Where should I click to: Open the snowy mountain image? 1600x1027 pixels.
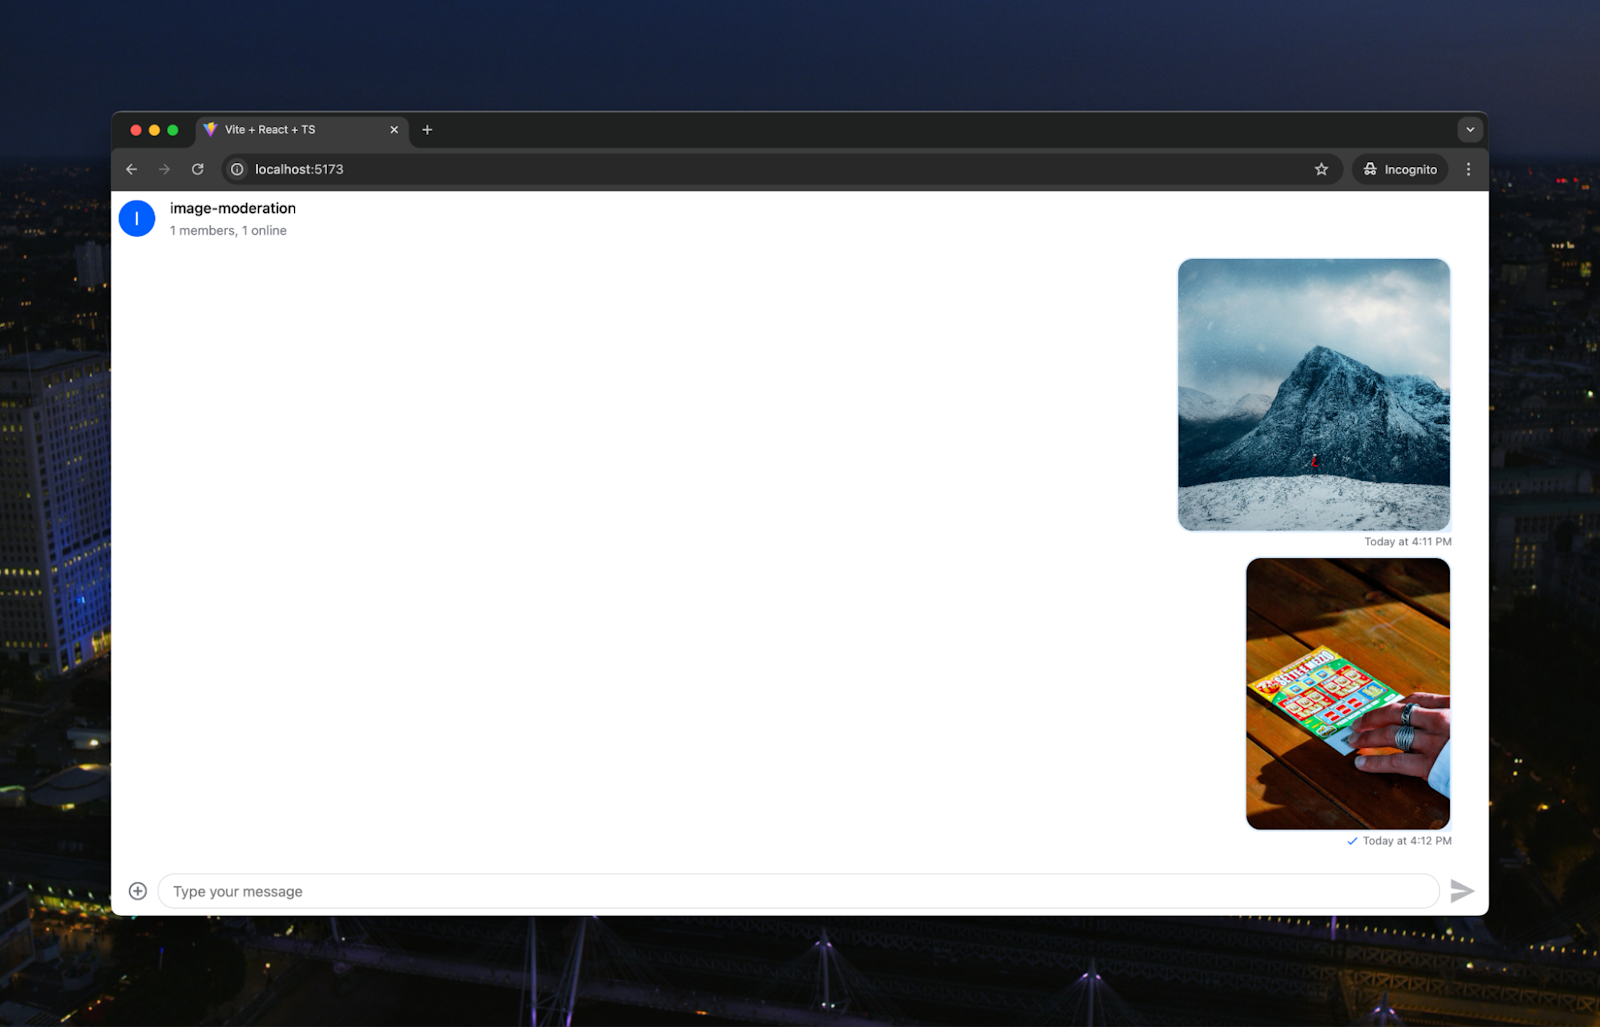click(1313, 395)
